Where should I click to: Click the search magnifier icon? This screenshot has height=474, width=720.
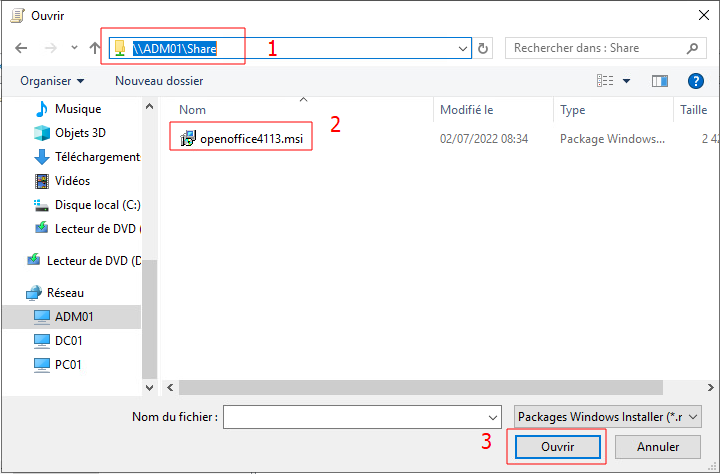click(x=692, y=48)
